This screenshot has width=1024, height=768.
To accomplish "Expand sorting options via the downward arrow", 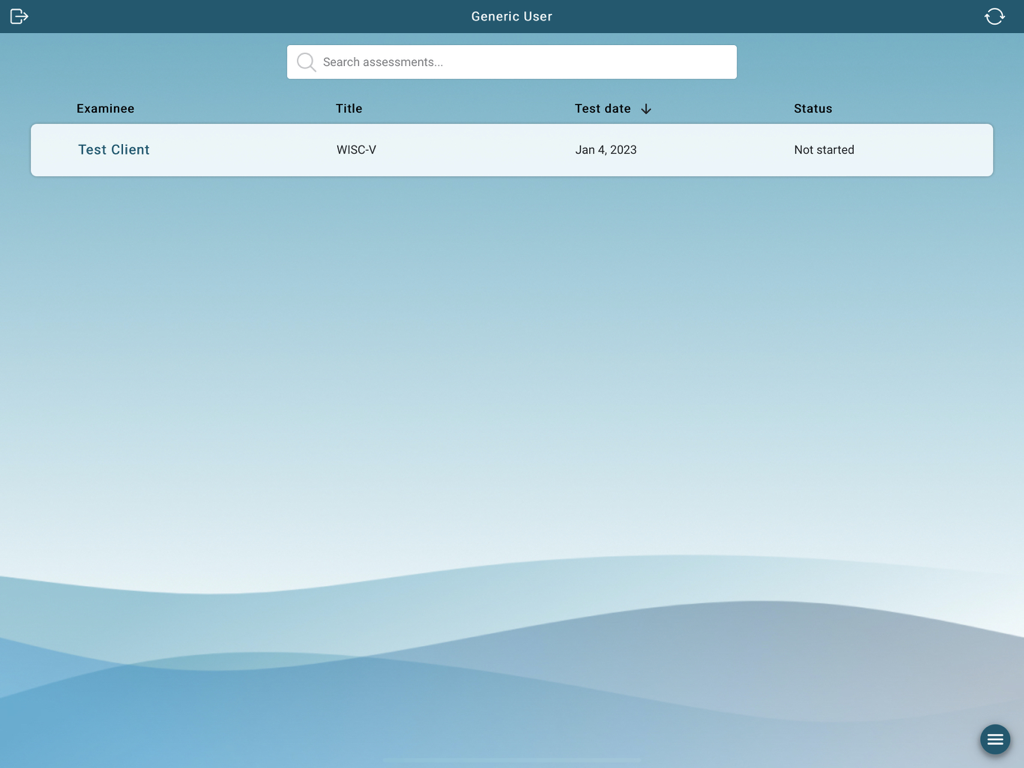I will [645, 109].
